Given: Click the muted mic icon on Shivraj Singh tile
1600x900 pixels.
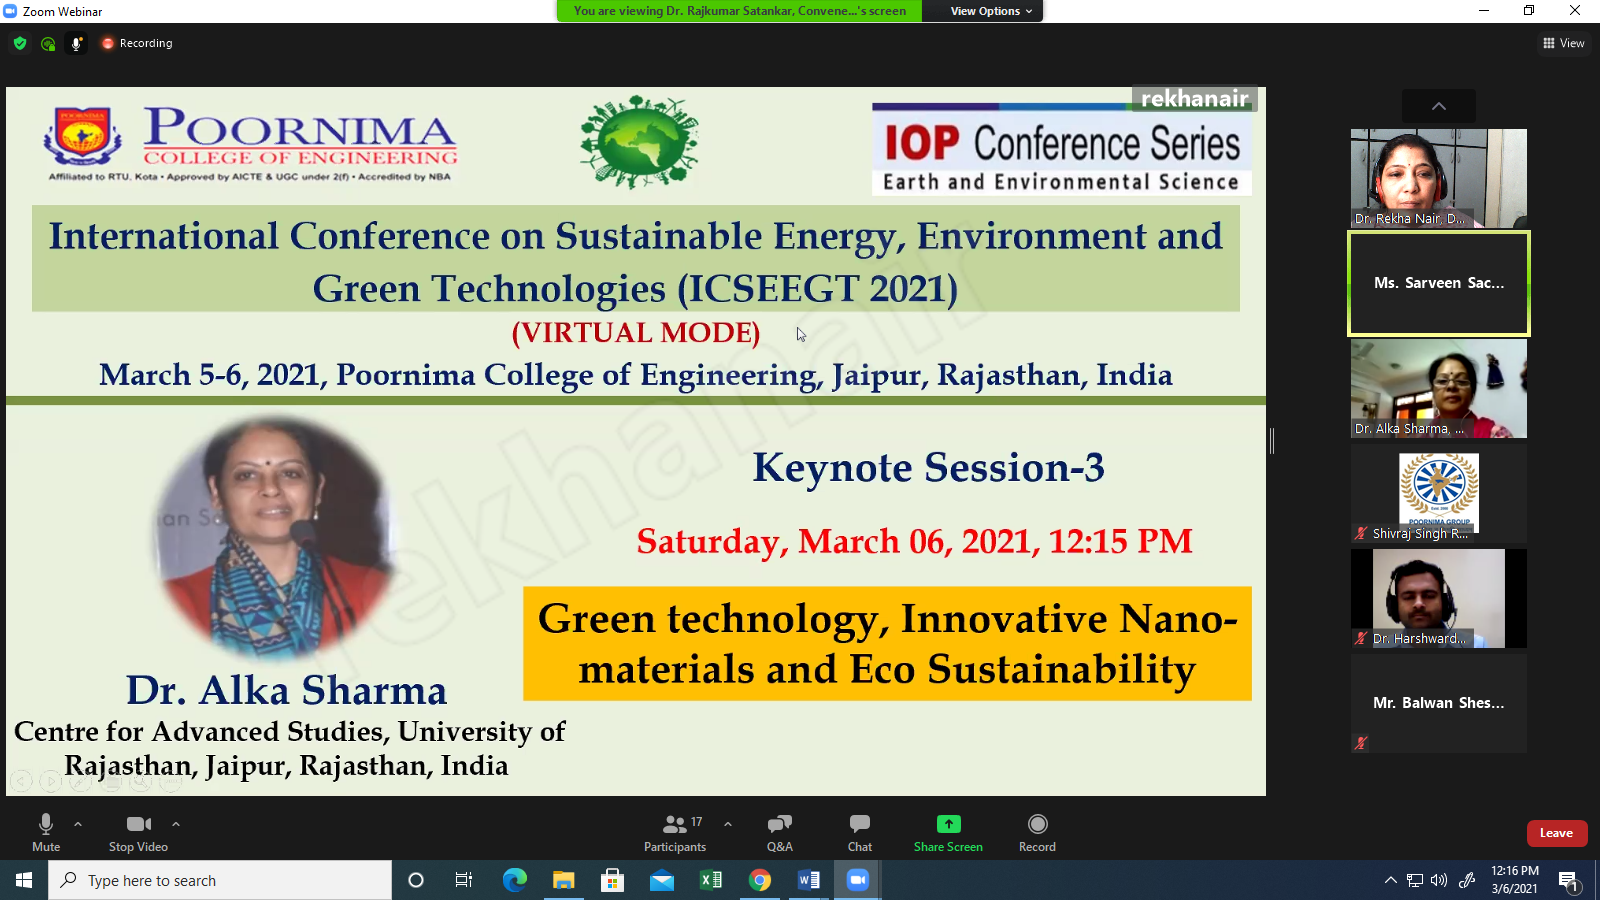Looking at the screenshot, I should pyautogui.click(x=1361, y=533).
